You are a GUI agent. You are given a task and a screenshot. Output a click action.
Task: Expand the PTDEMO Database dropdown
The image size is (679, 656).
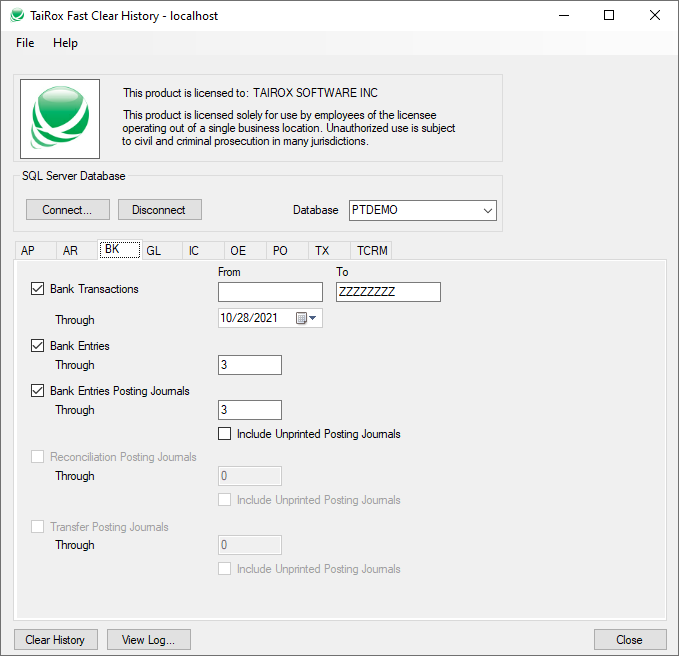488,210
